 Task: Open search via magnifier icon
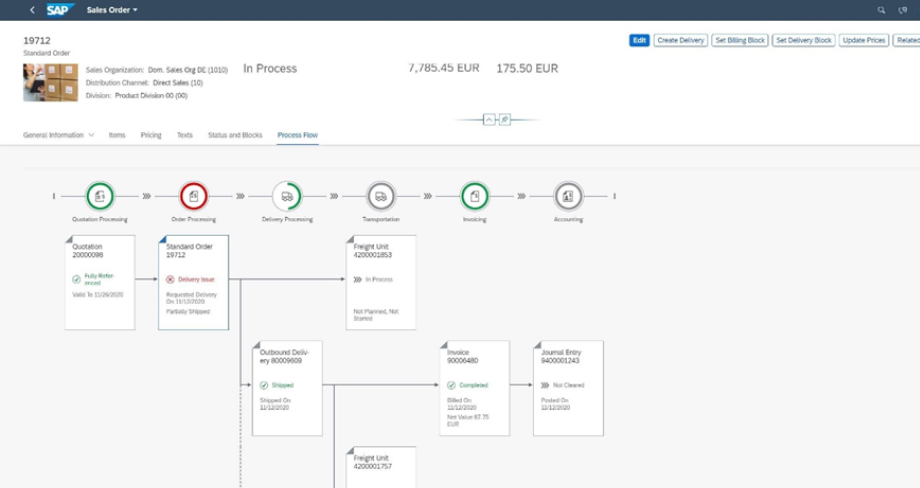point(881,10)
